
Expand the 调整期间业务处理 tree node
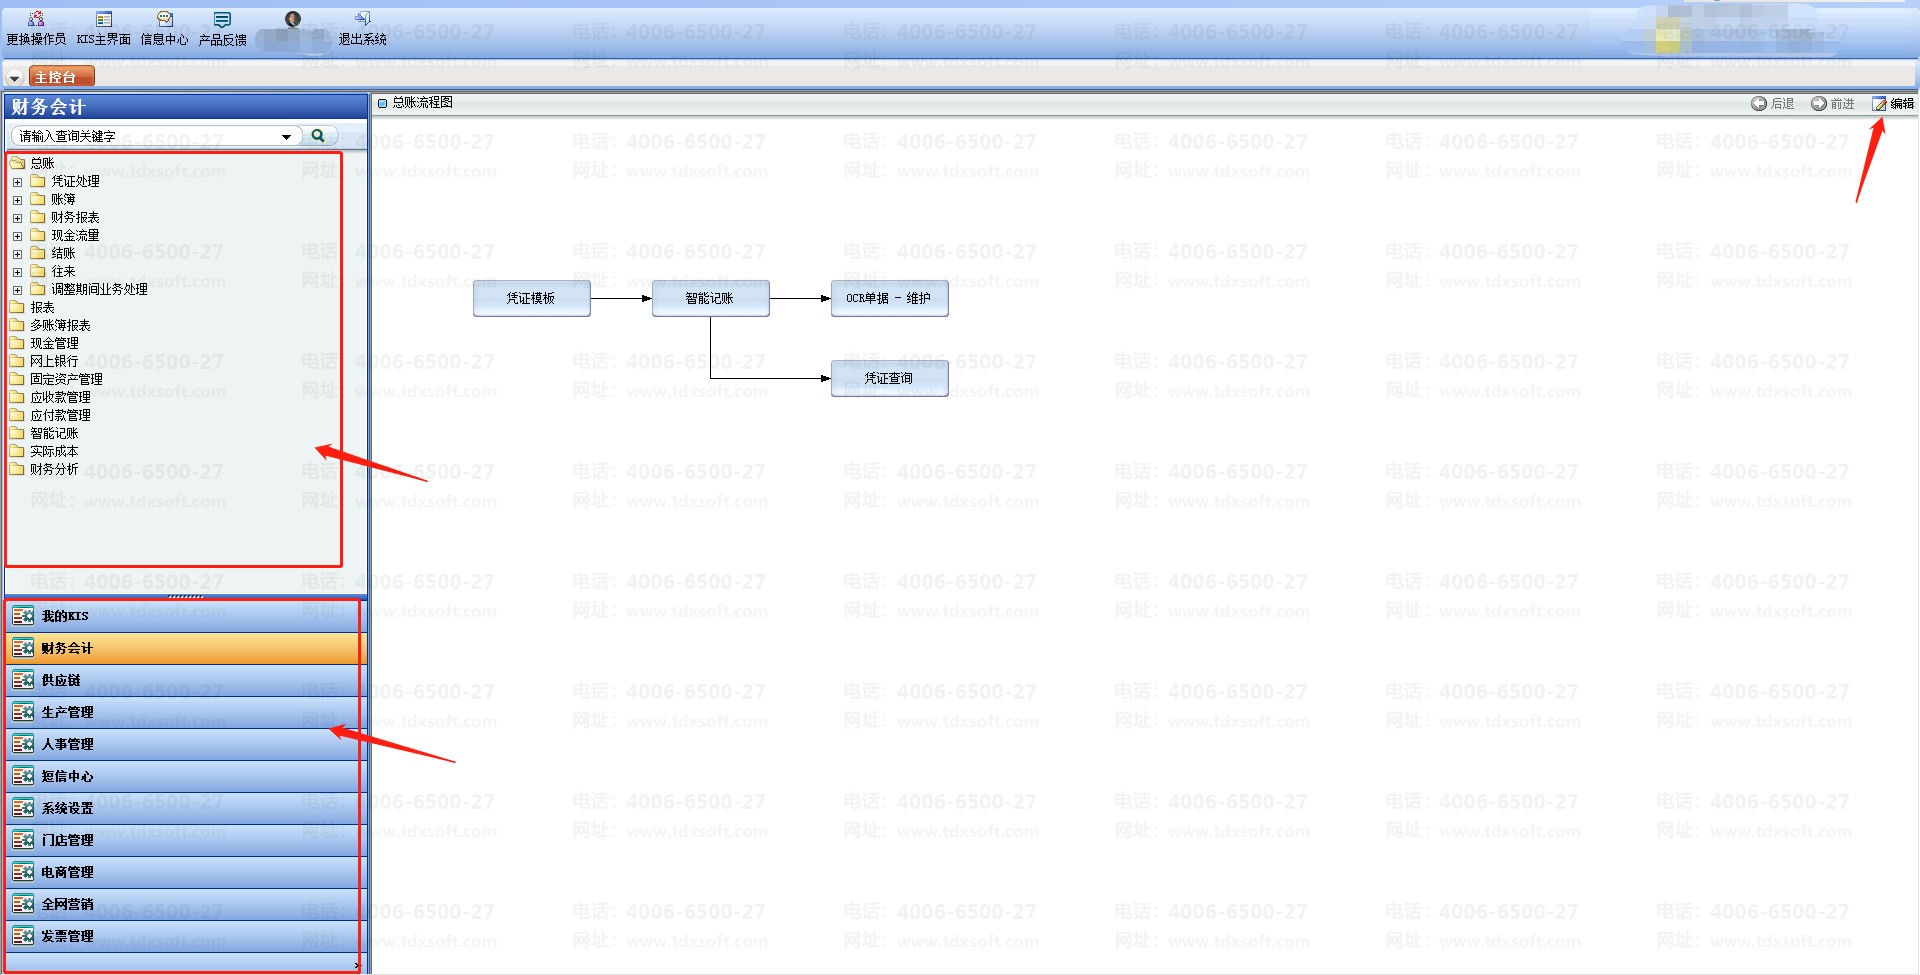coord(17,290)
